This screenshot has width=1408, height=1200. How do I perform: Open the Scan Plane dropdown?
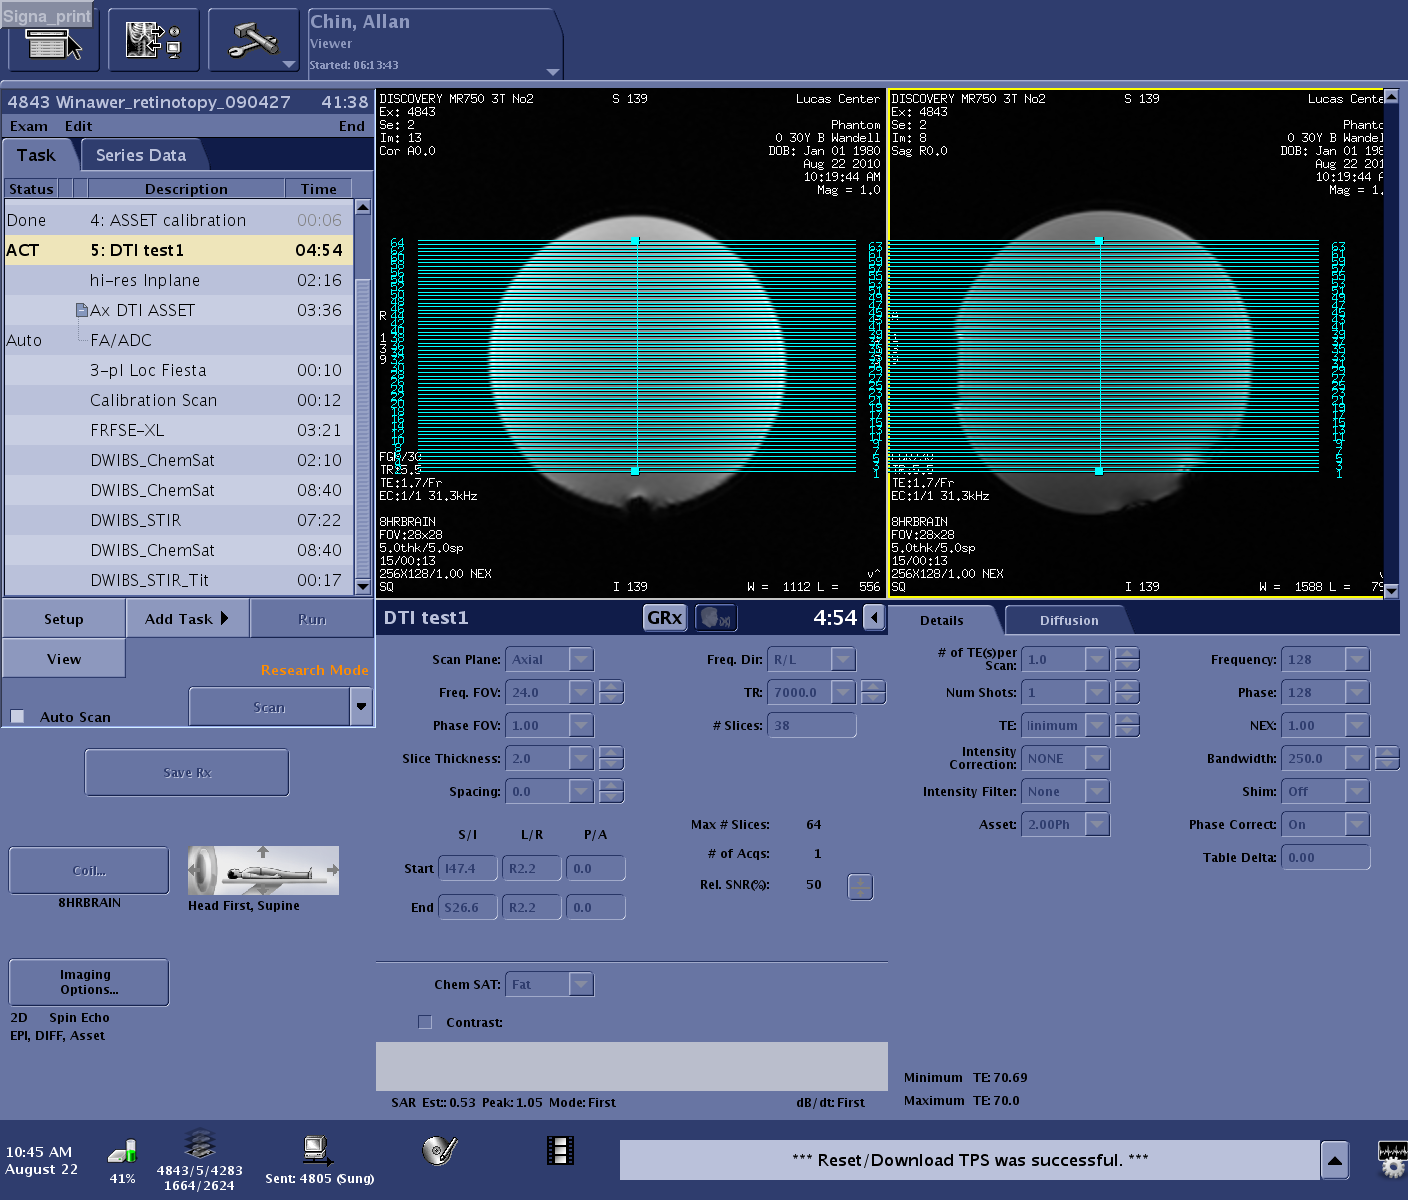(580, 659)
